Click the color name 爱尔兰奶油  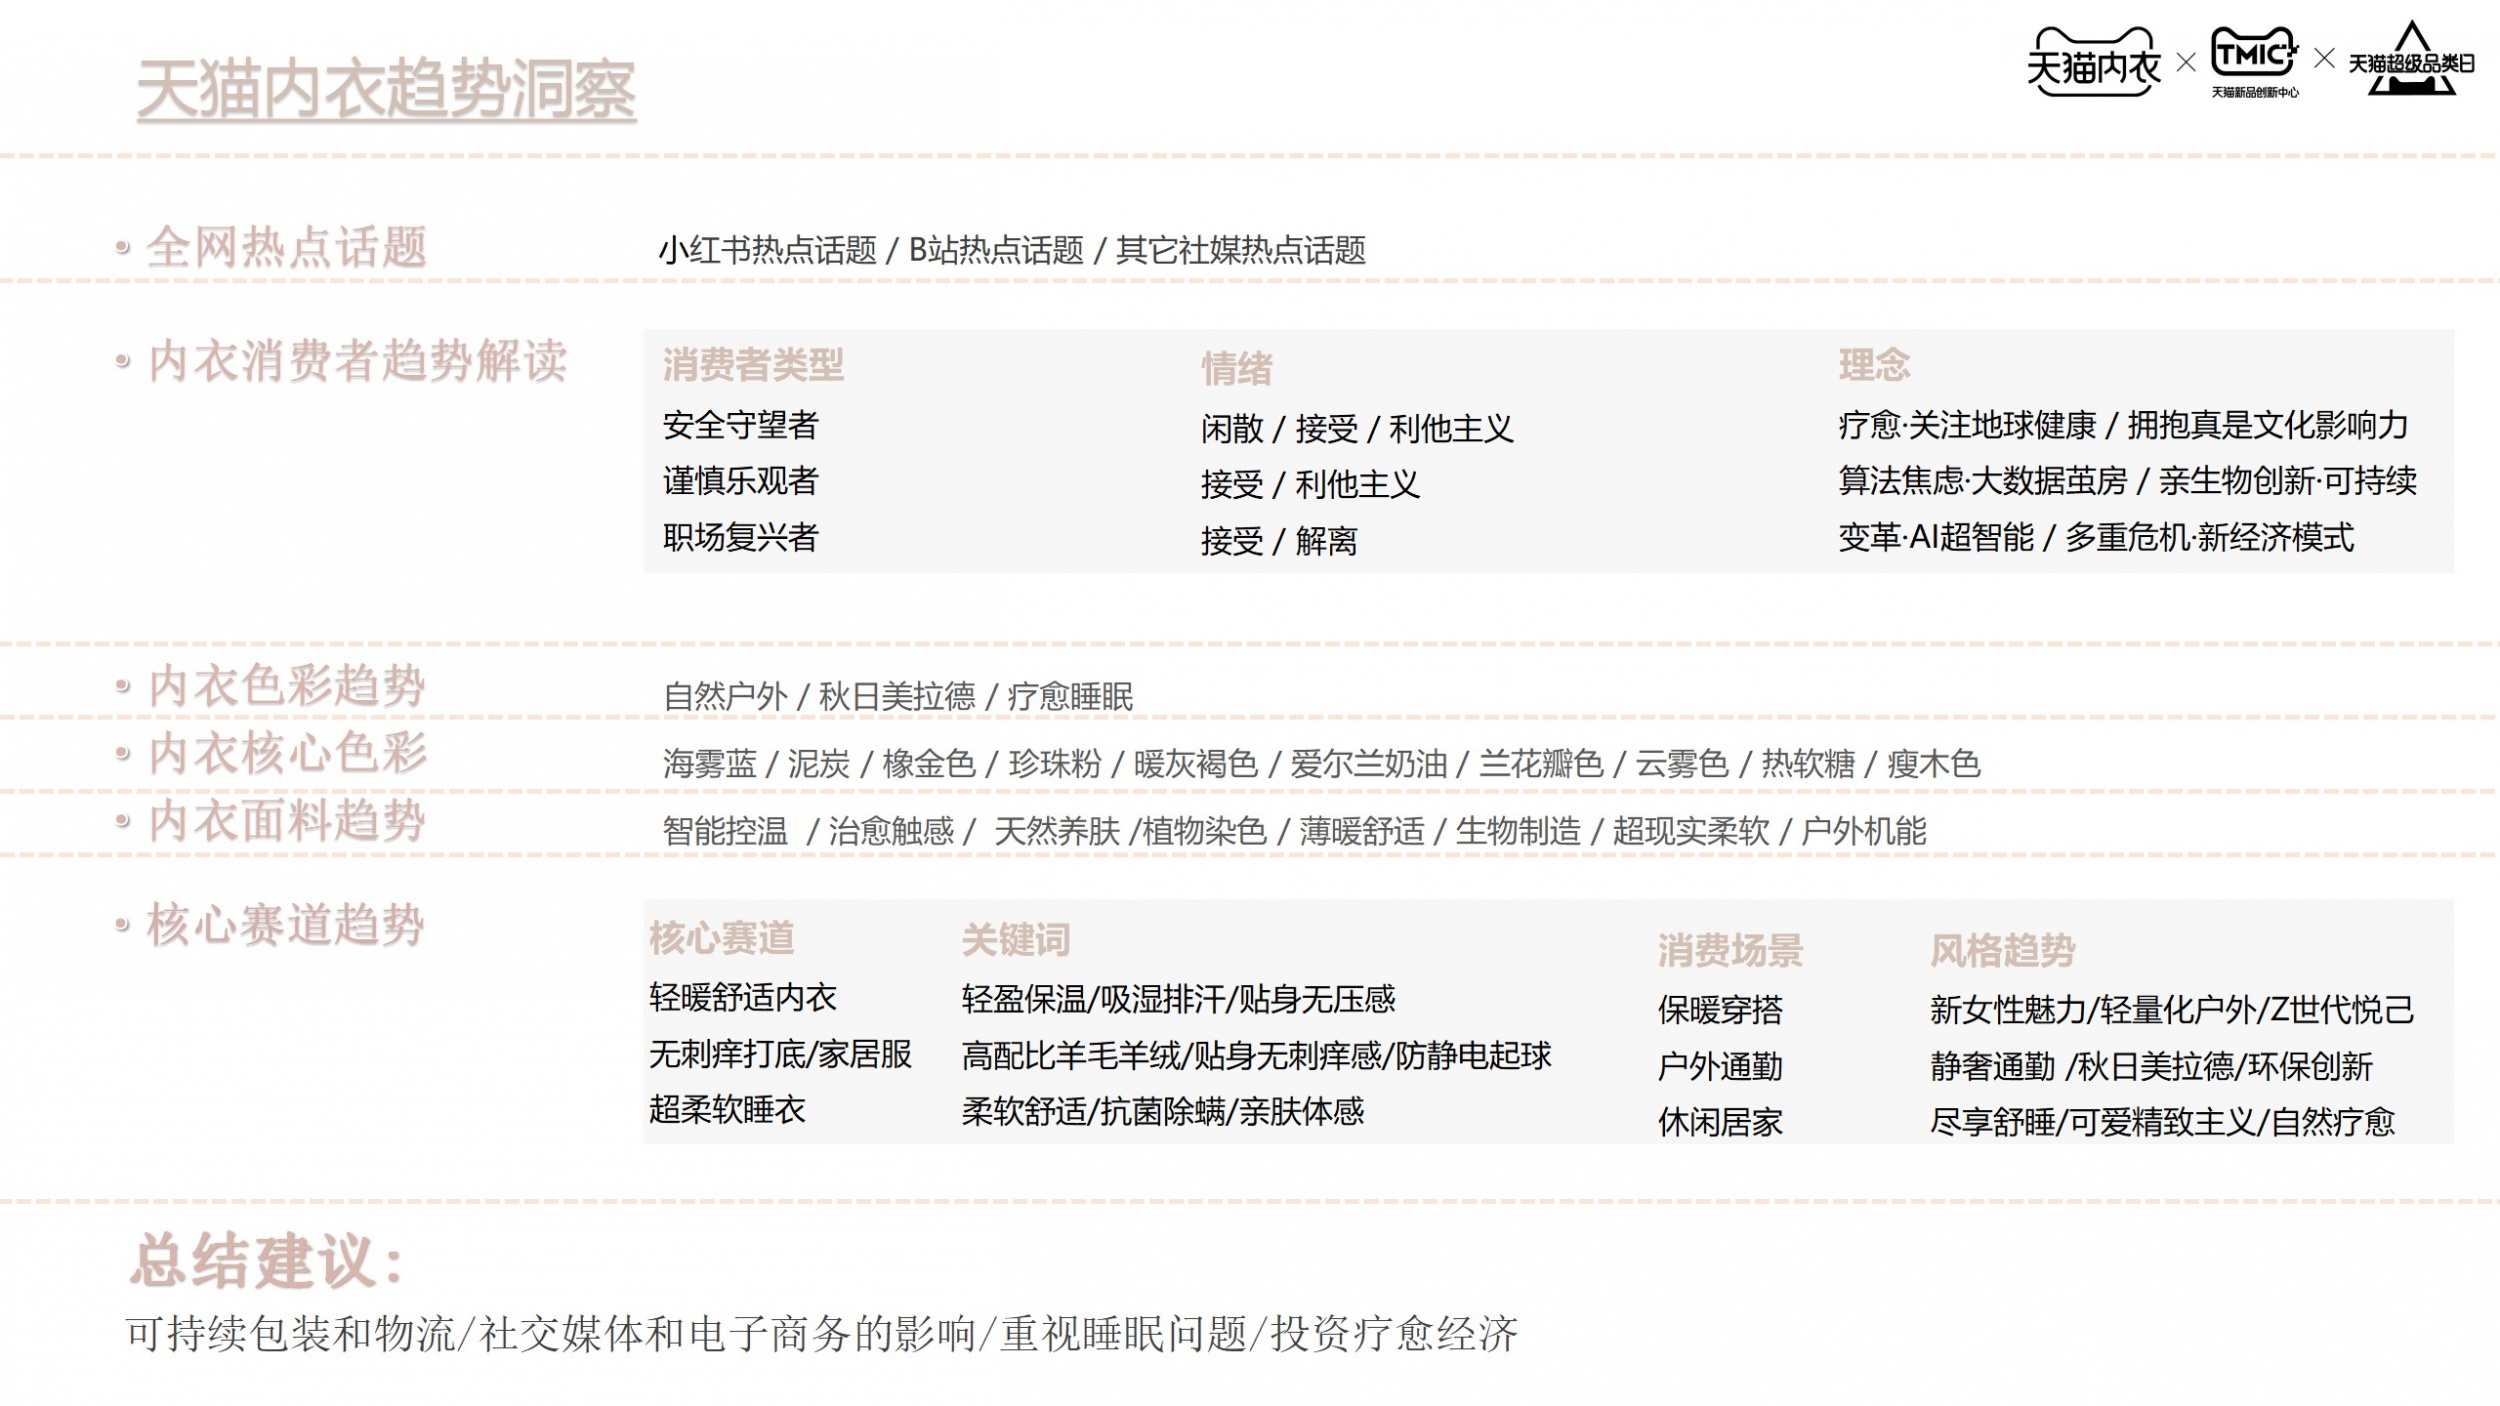pyautogui.click(x=1368, y=764)
